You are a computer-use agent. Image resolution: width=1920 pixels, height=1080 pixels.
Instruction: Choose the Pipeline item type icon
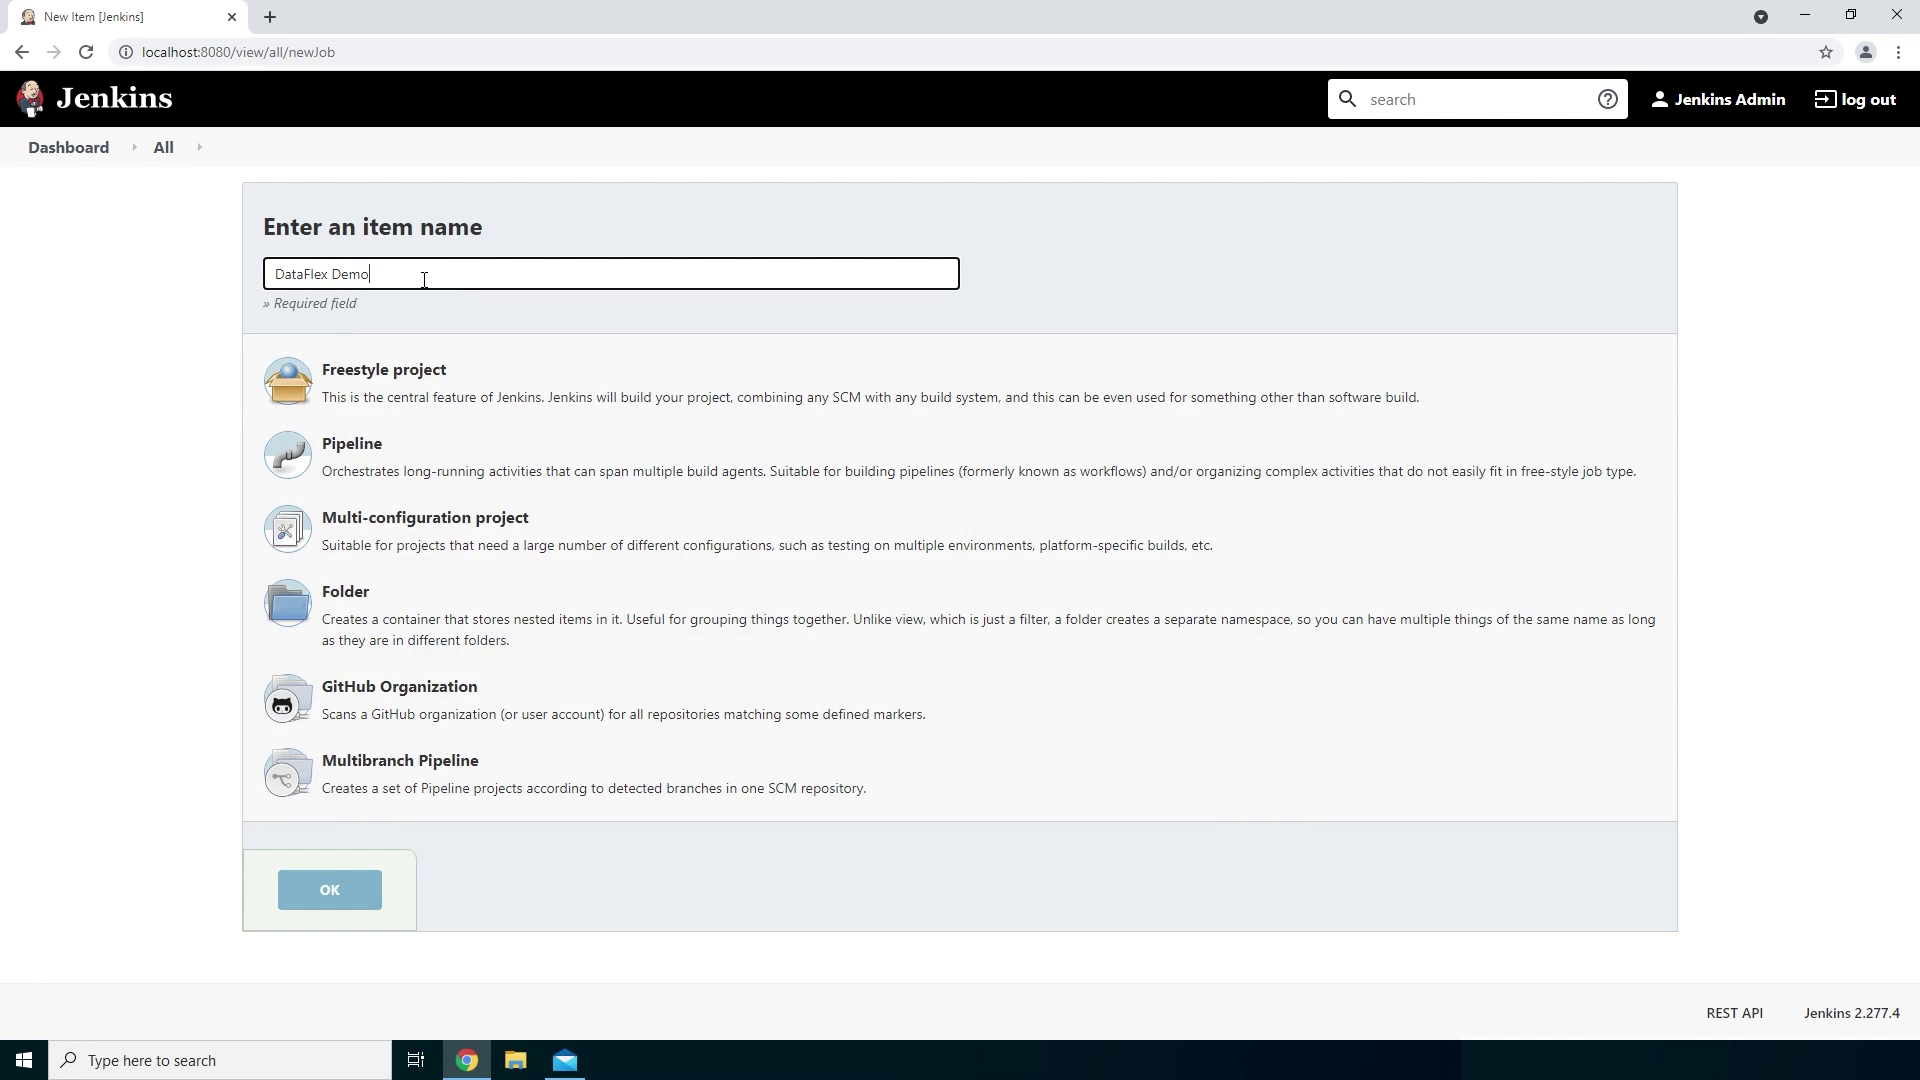(288, 456)
